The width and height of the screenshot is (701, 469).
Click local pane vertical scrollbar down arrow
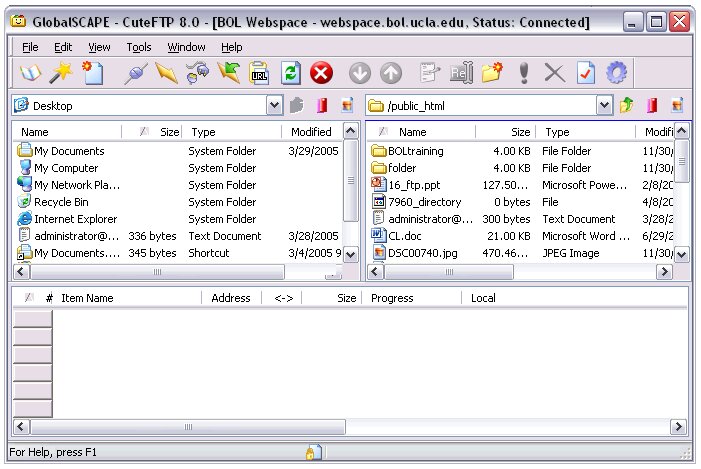pos(350,255)
